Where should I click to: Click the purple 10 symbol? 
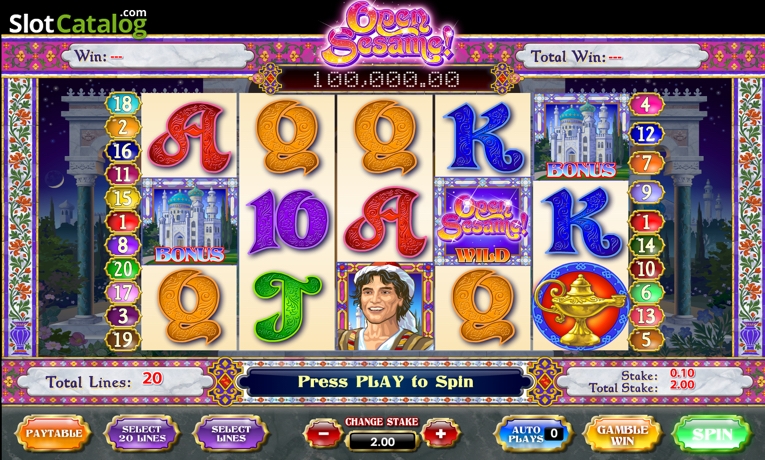[288, 222]
